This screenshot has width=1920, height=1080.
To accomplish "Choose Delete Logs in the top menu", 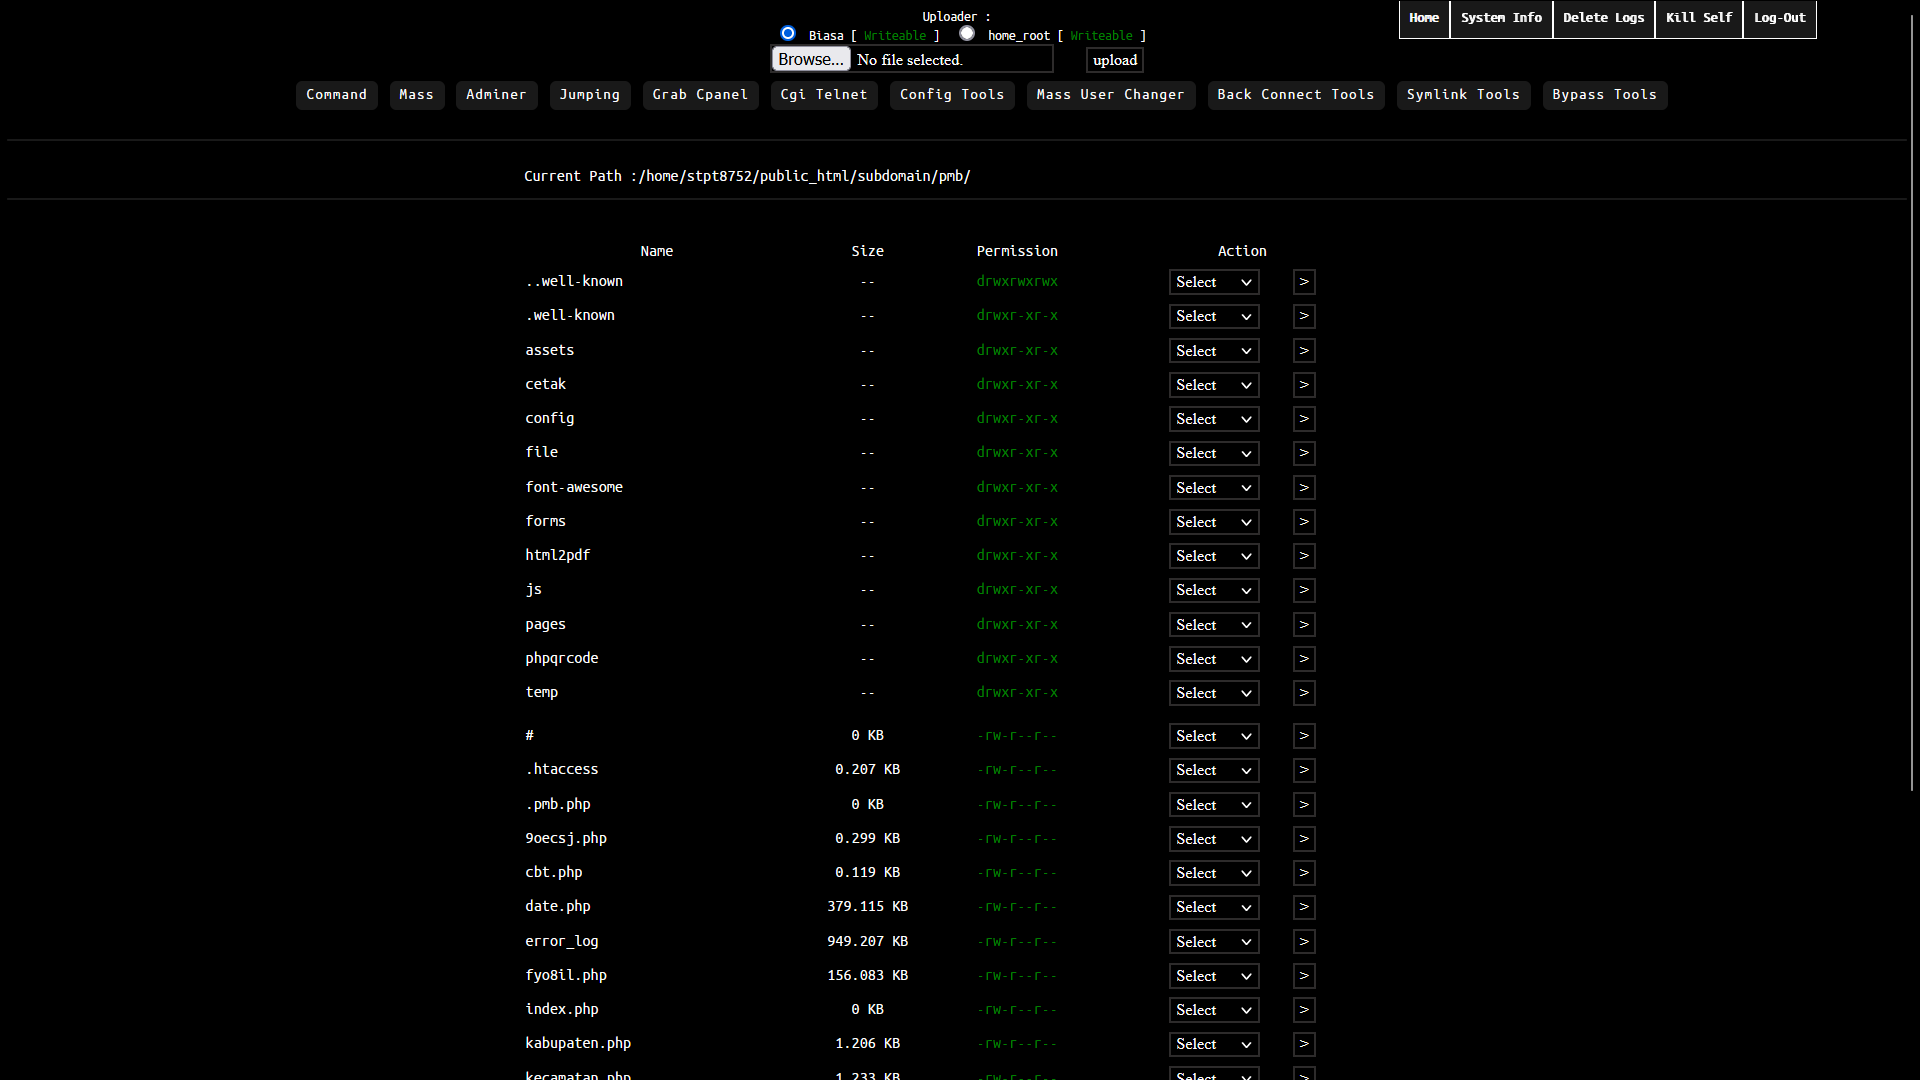I will 1603,19.
